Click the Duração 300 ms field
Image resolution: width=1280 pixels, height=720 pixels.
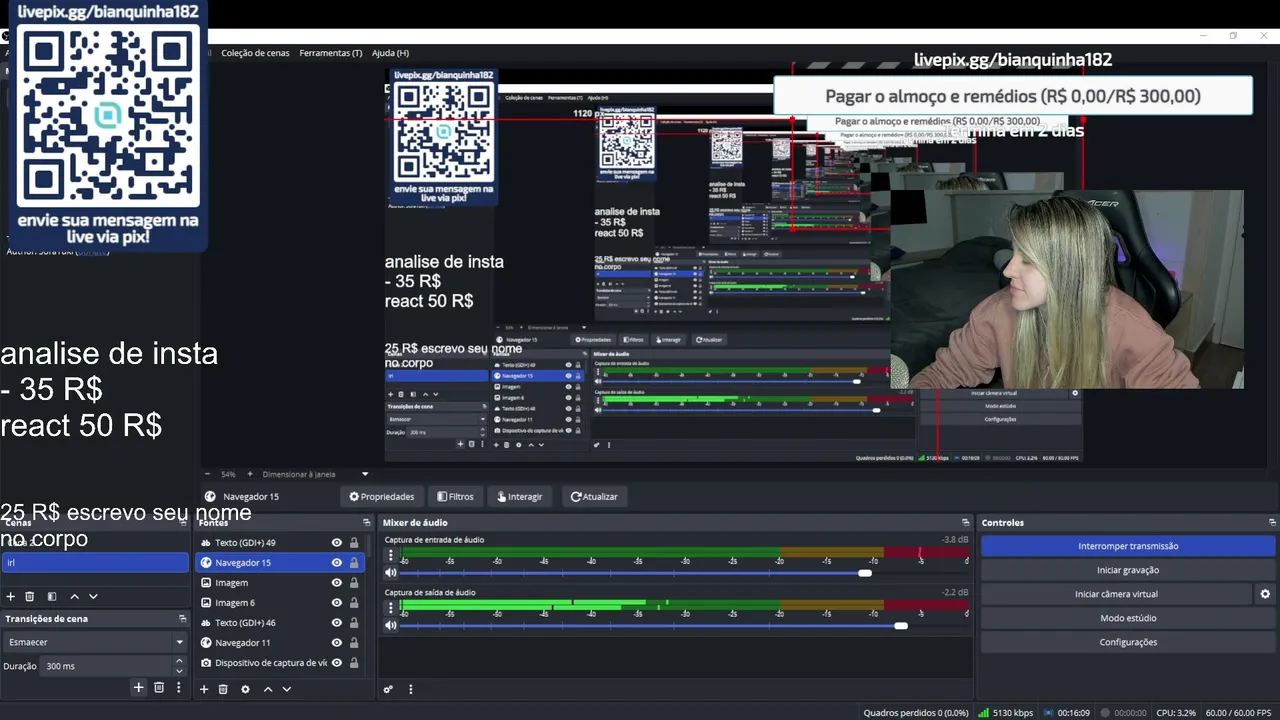[108, 666]
